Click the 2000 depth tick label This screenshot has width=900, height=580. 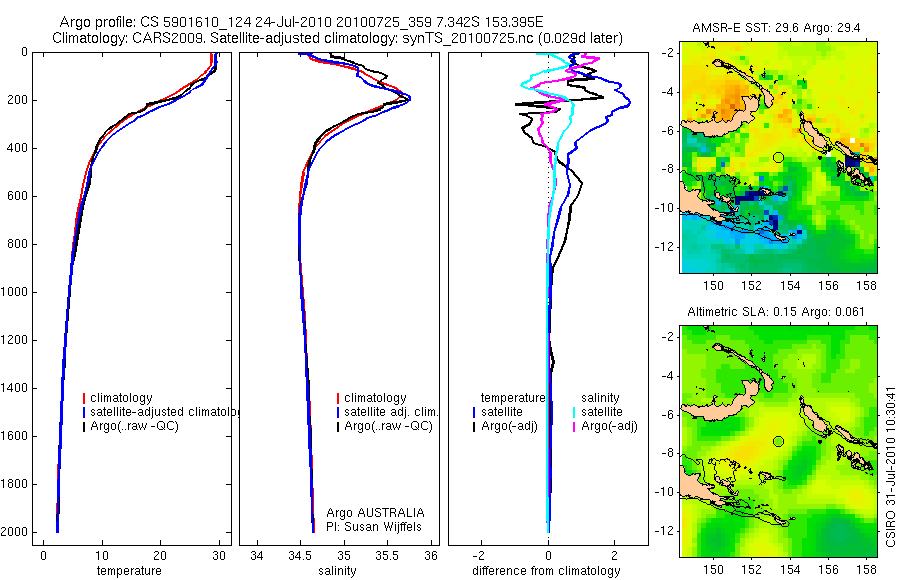pyautogui.click(x=14, y=532)
